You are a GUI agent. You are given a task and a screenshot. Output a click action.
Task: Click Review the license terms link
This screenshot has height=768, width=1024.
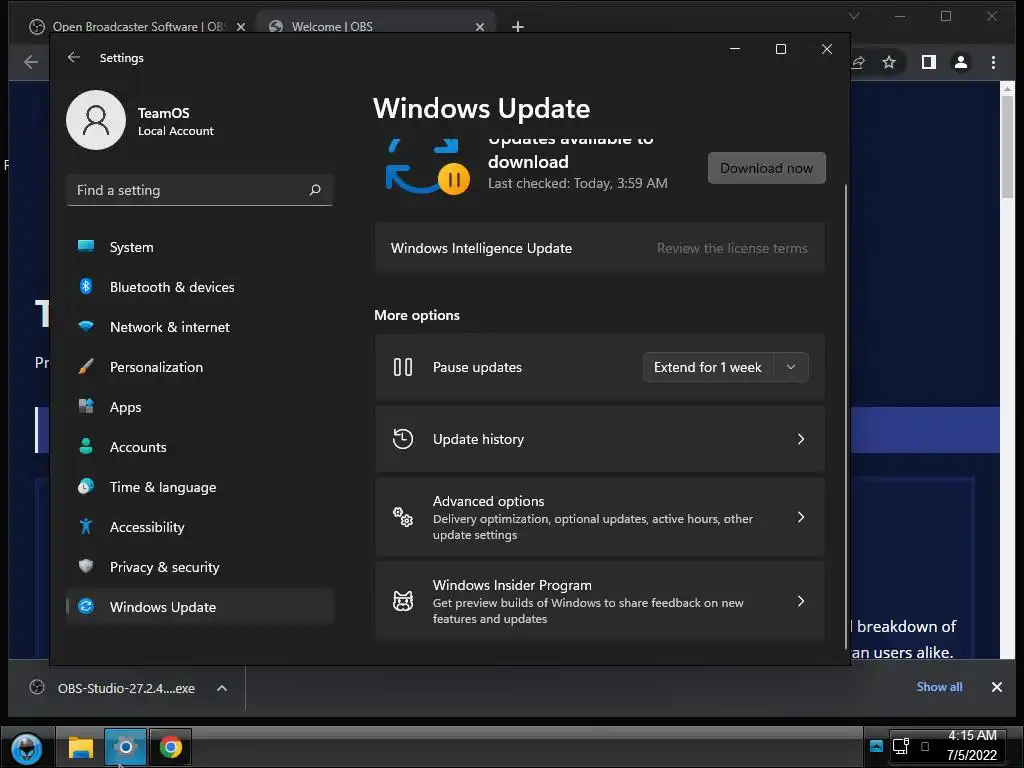tap(732, 248)
